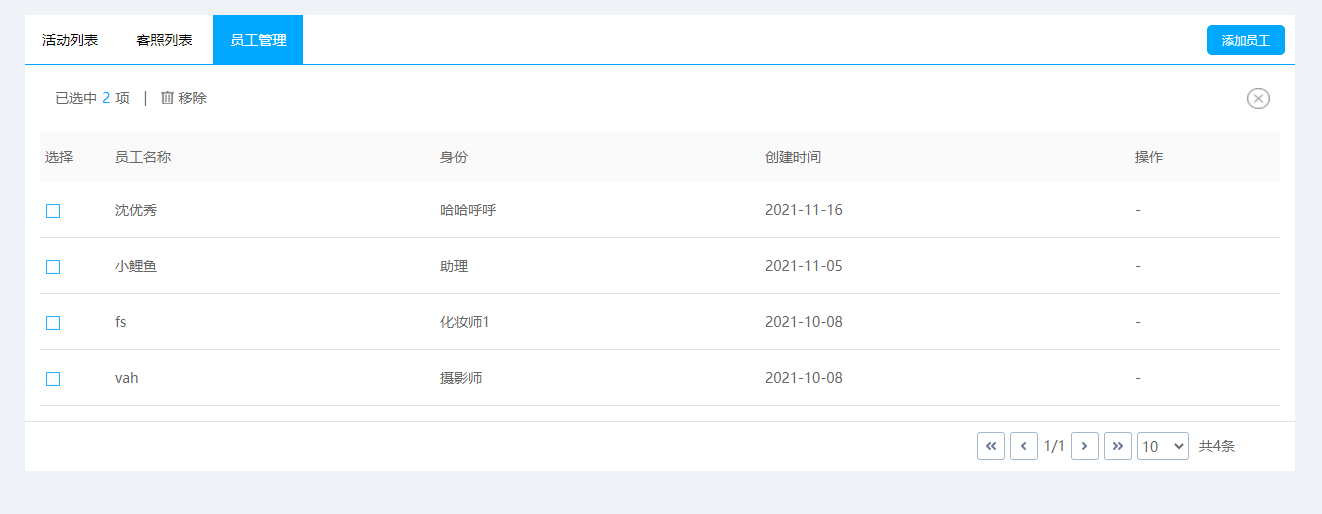Go to first page of pagination

[990, 446]
